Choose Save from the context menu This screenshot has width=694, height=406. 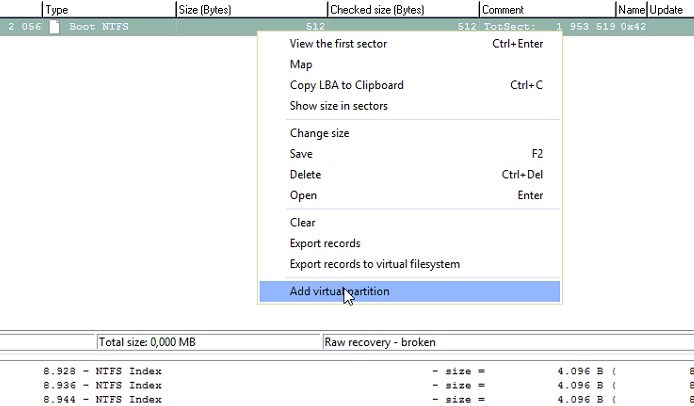301,154
